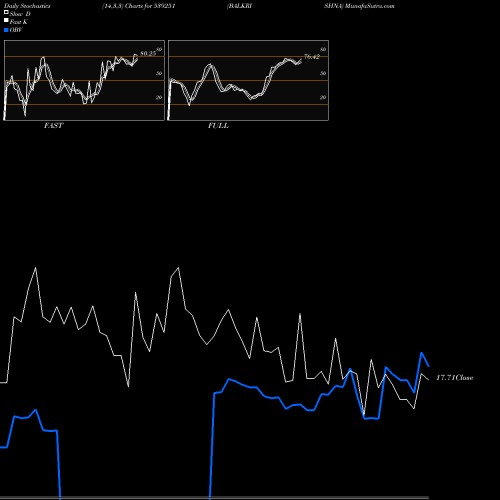
Task: Click the '(BALKRI' ticker name text
Action: pyautogui.click(x=239, y=6)
